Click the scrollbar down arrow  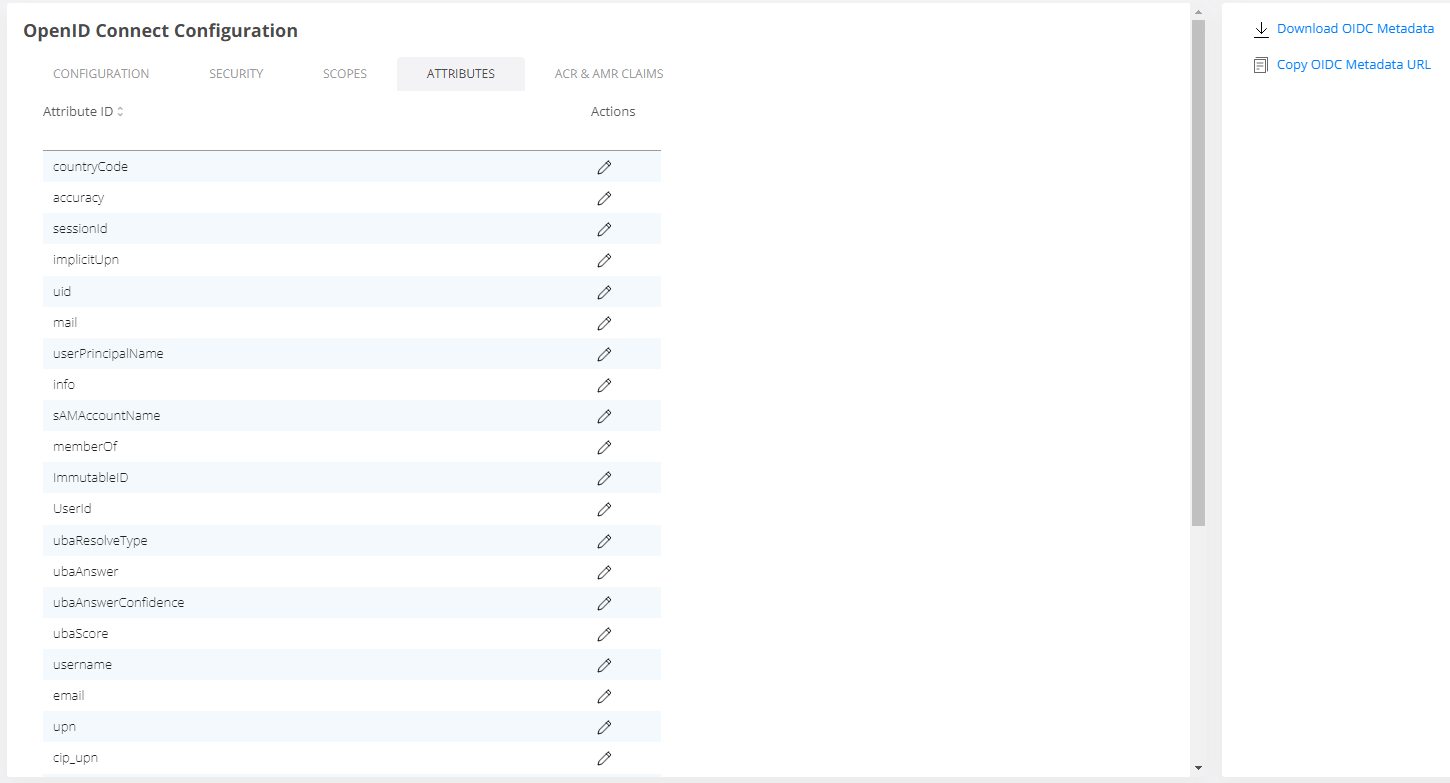click(1198, 768)
